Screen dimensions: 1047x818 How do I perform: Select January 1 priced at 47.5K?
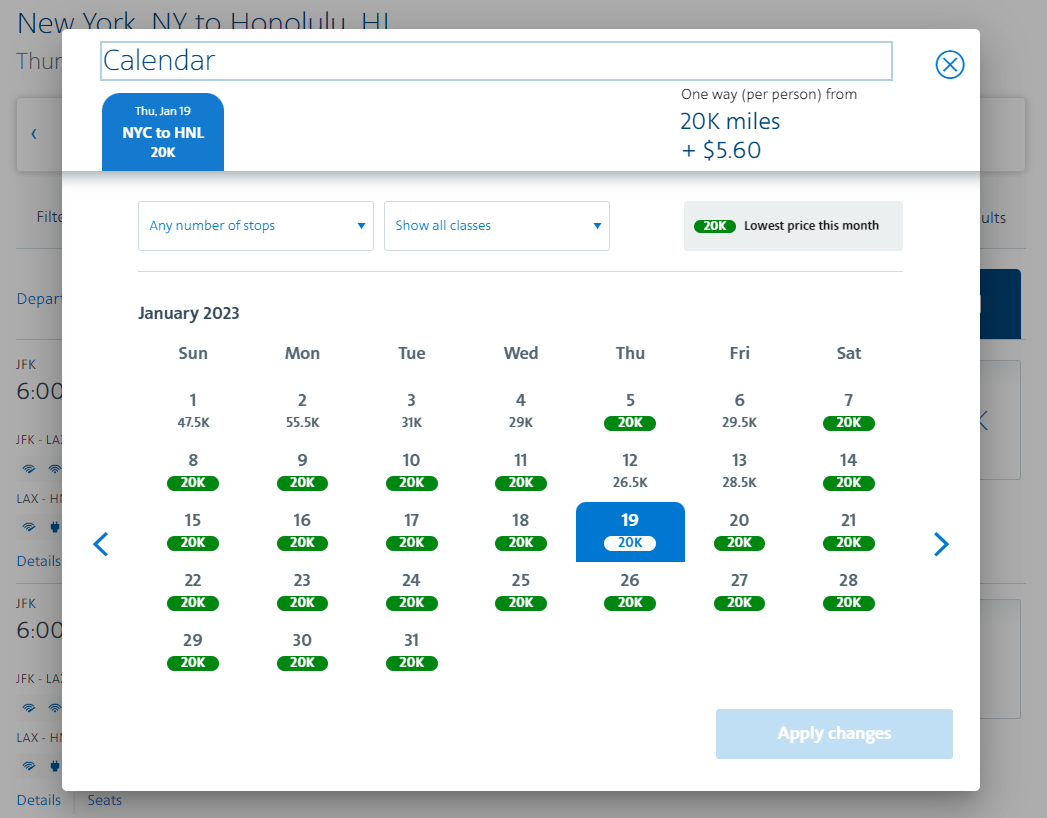(193, 411)
